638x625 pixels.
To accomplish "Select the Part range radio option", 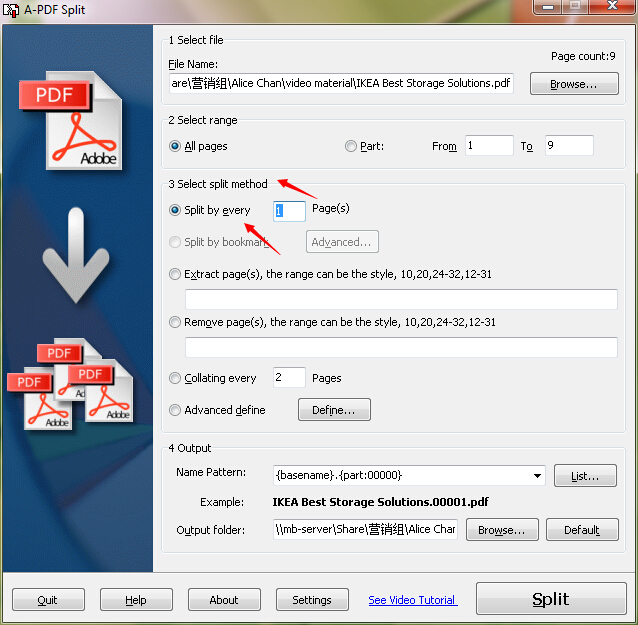I will (351, 146).
